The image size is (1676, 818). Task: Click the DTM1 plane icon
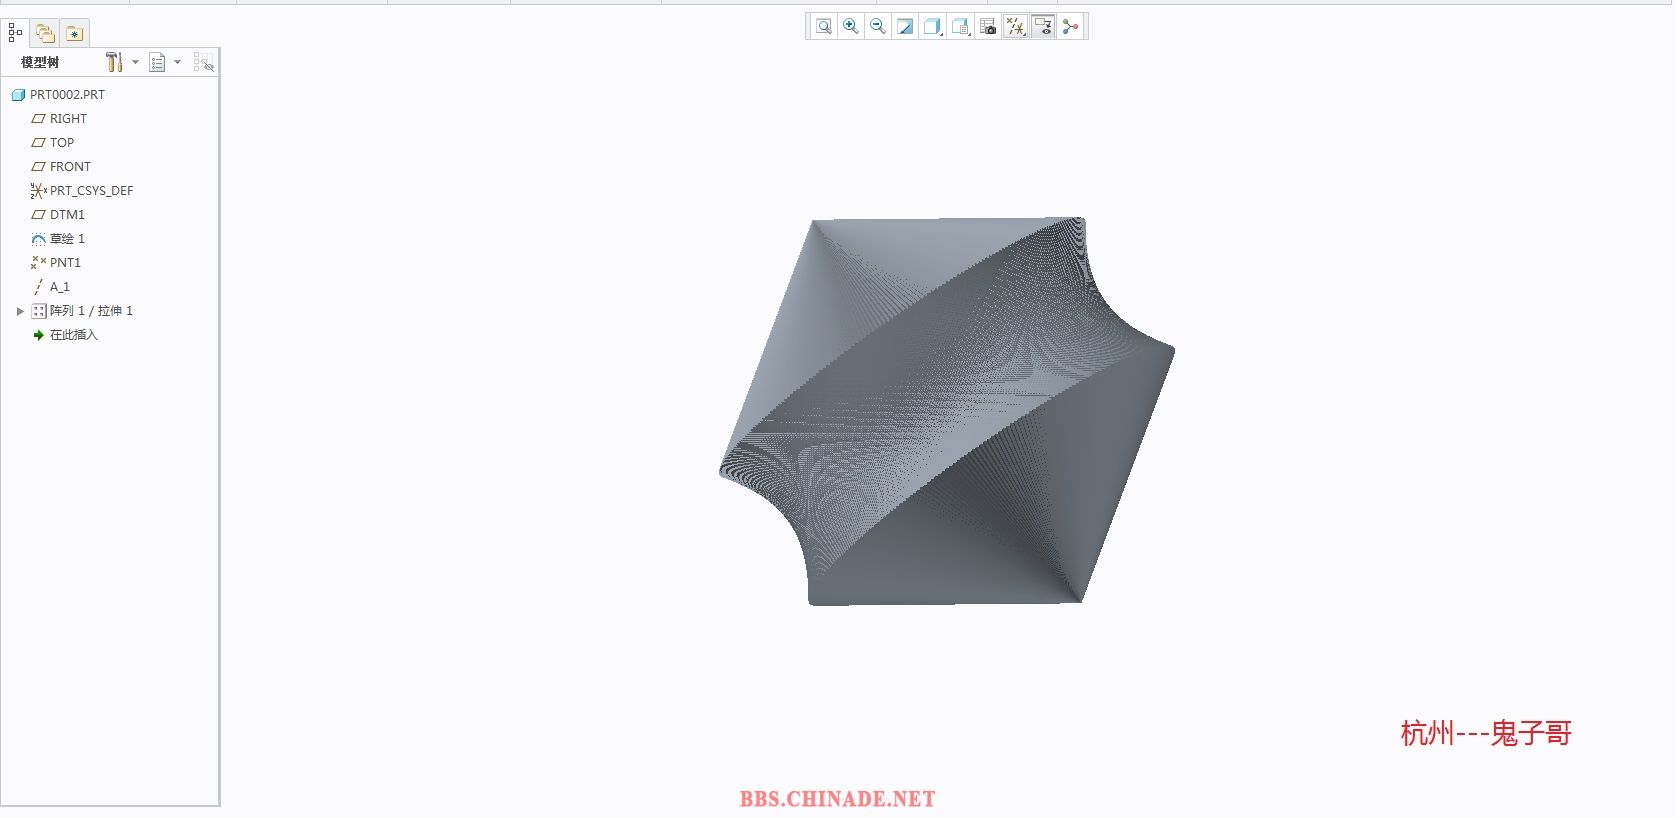[x=38, y=215]
